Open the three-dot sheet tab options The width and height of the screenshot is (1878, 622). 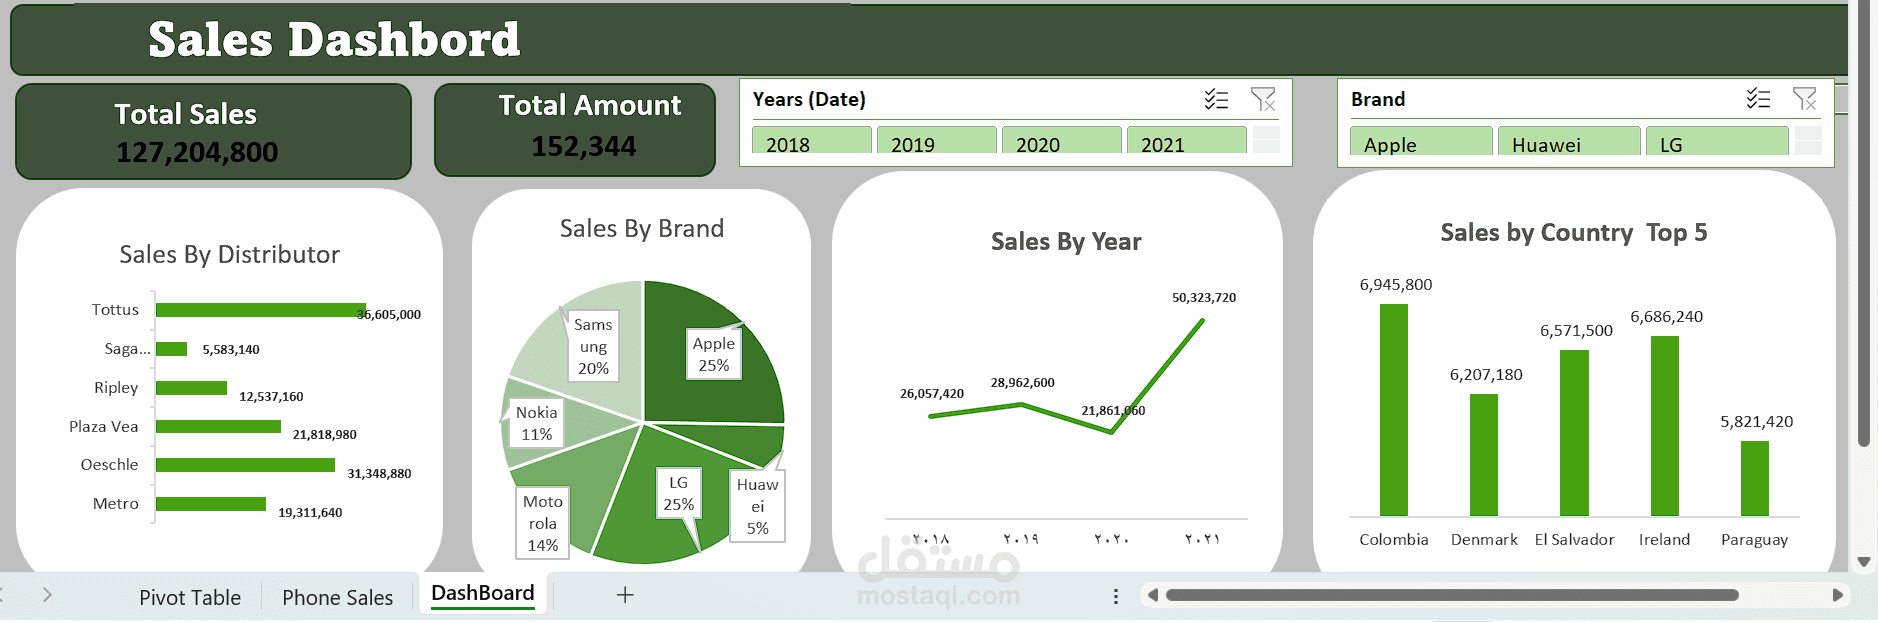click(x=1116, y=596)
